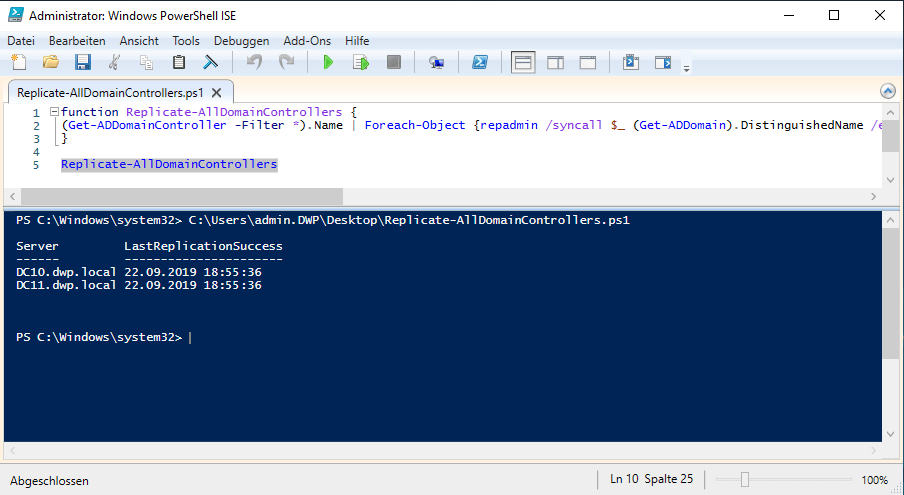The image size is (904, 495).
Task: Toggle script pane to the right layout
Action: [555, 63]
